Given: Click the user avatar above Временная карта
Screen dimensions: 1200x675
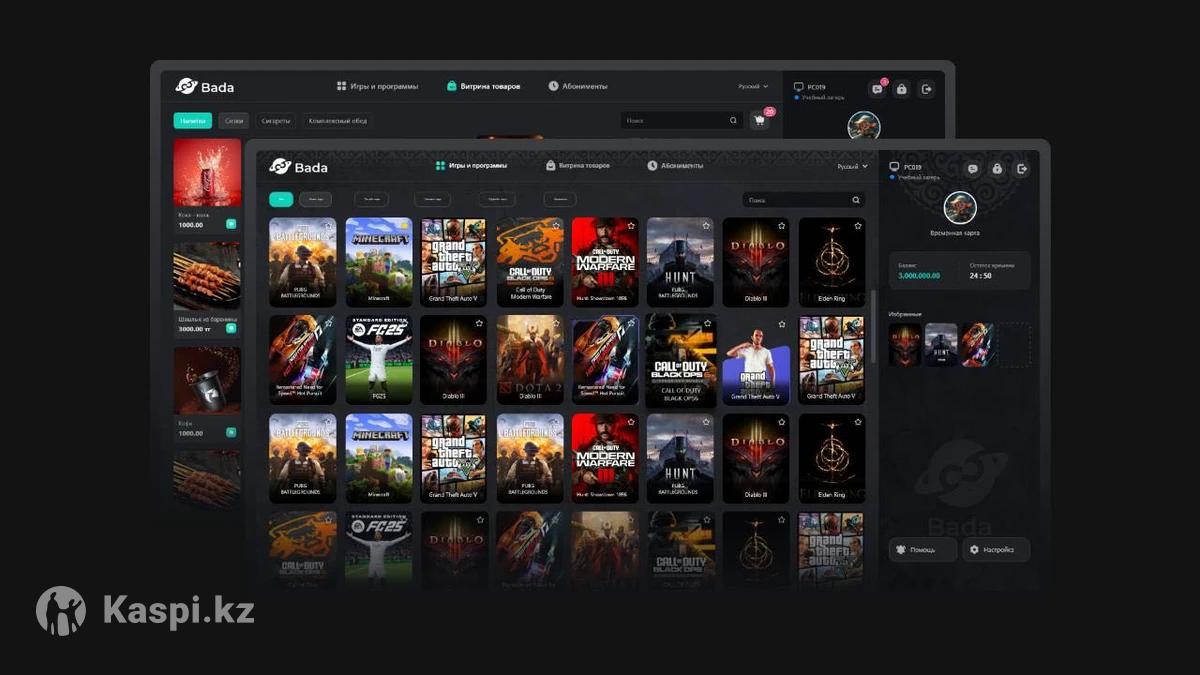Looking at the screenshot, I should pos(960,207).
